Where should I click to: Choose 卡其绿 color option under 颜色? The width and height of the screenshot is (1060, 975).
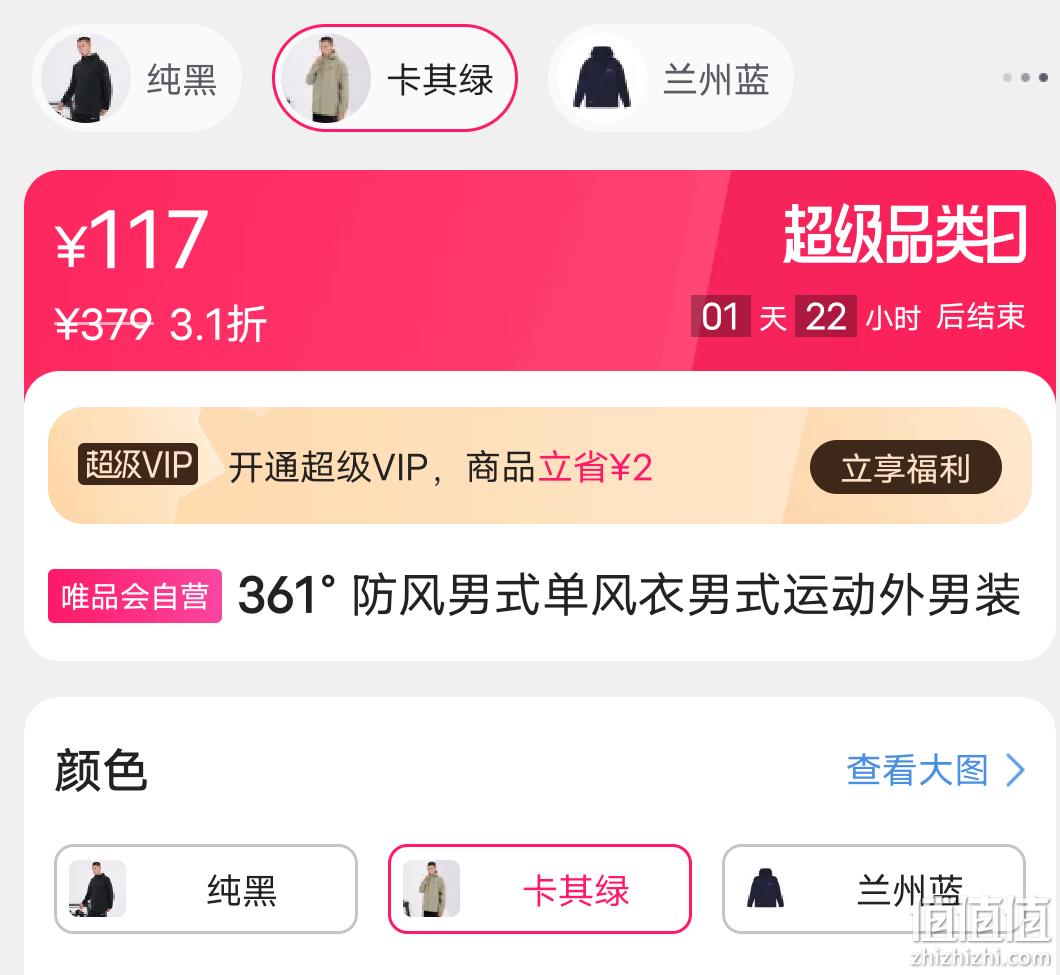(x=539, y=888)
